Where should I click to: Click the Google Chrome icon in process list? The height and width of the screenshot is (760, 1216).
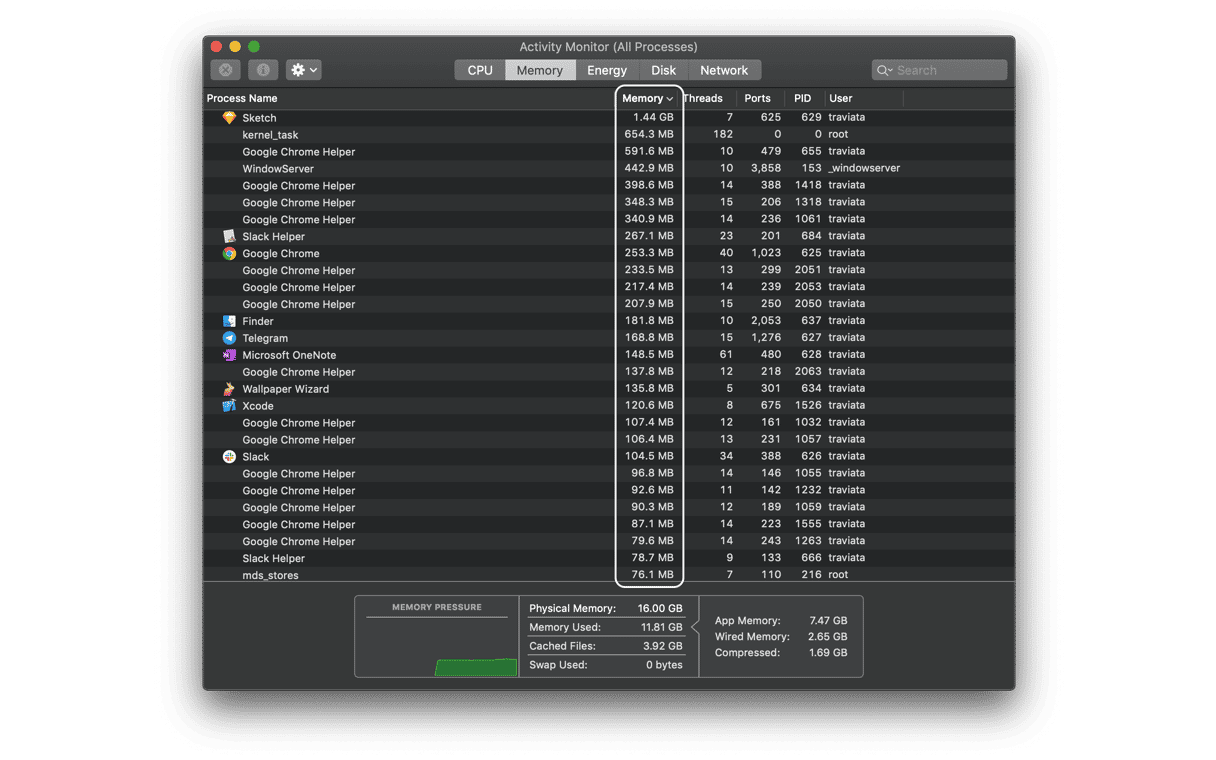click(229, 254)
